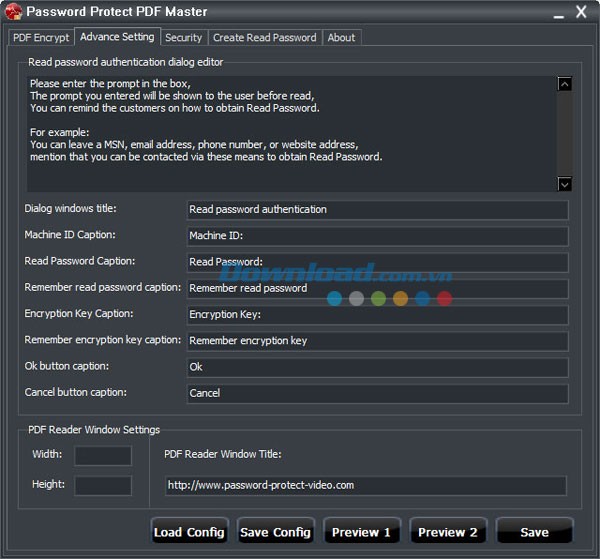
Task: Open the Security tab
Action: 184,37
